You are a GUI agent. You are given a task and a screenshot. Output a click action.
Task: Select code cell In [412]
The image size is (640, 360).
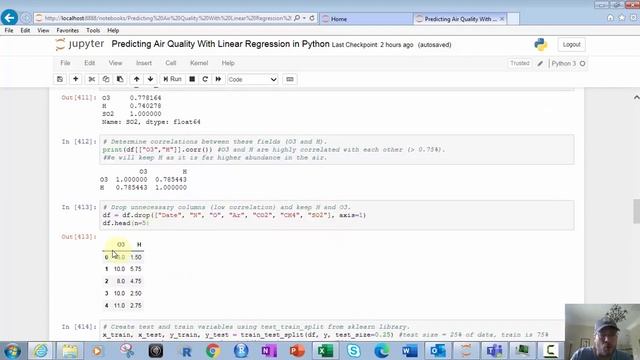337,150
